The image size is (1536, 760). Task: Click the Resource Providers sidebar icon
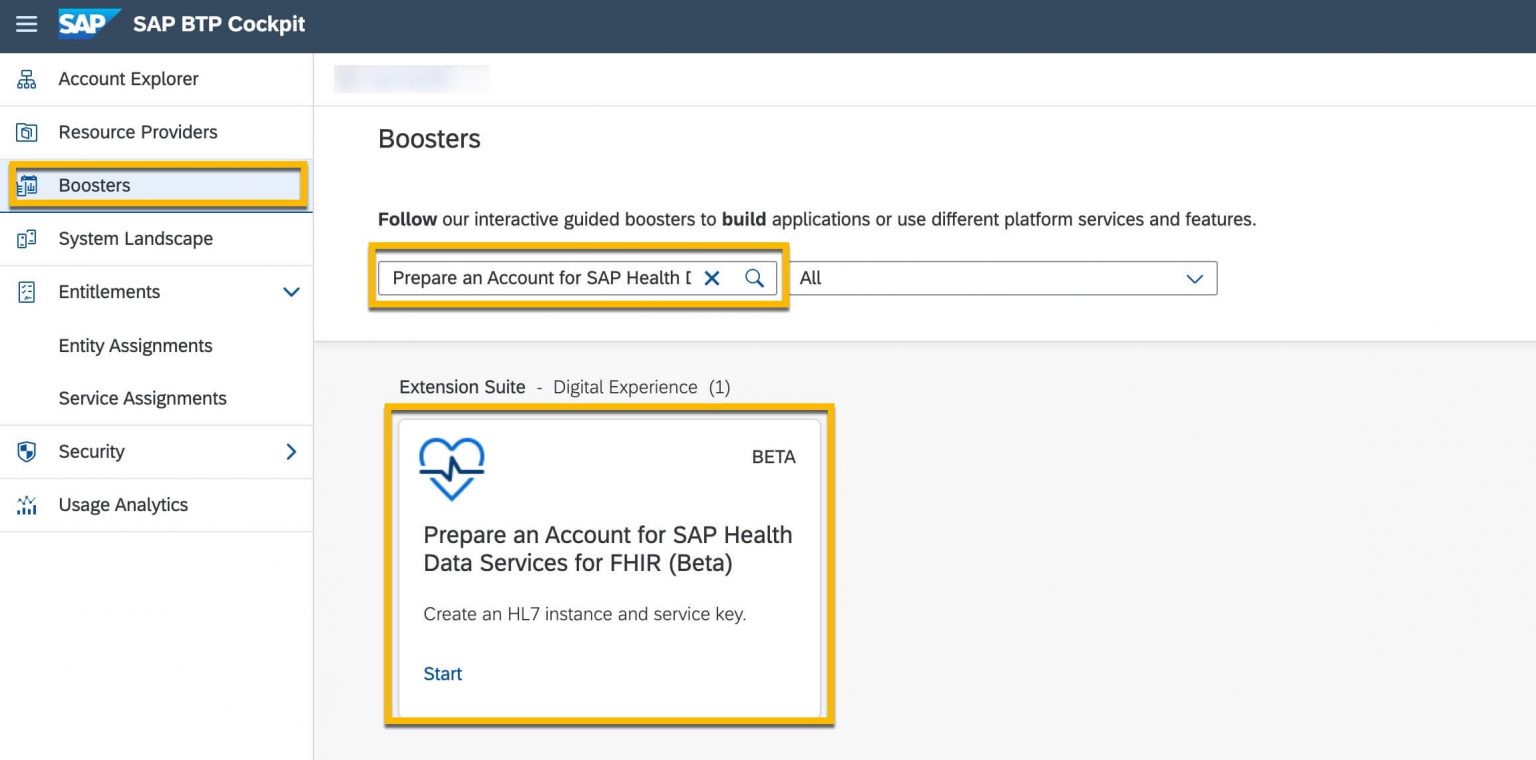point(26,132)
